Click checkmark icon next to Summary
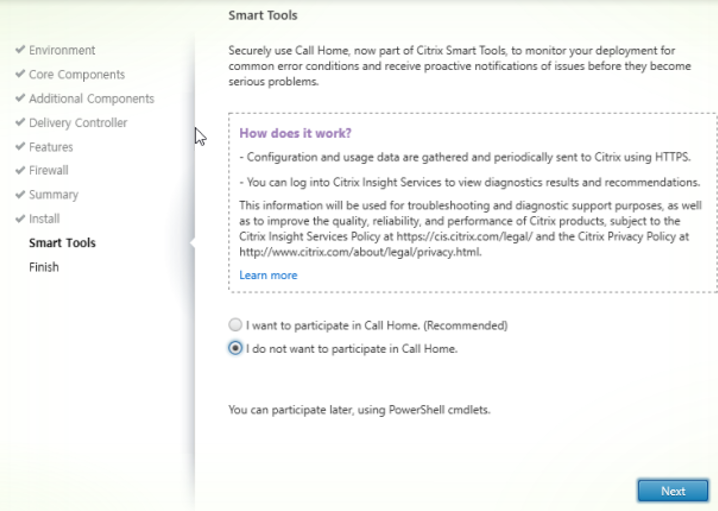Image resolution: width=718 pixels, height=511 pixels. 20,194
